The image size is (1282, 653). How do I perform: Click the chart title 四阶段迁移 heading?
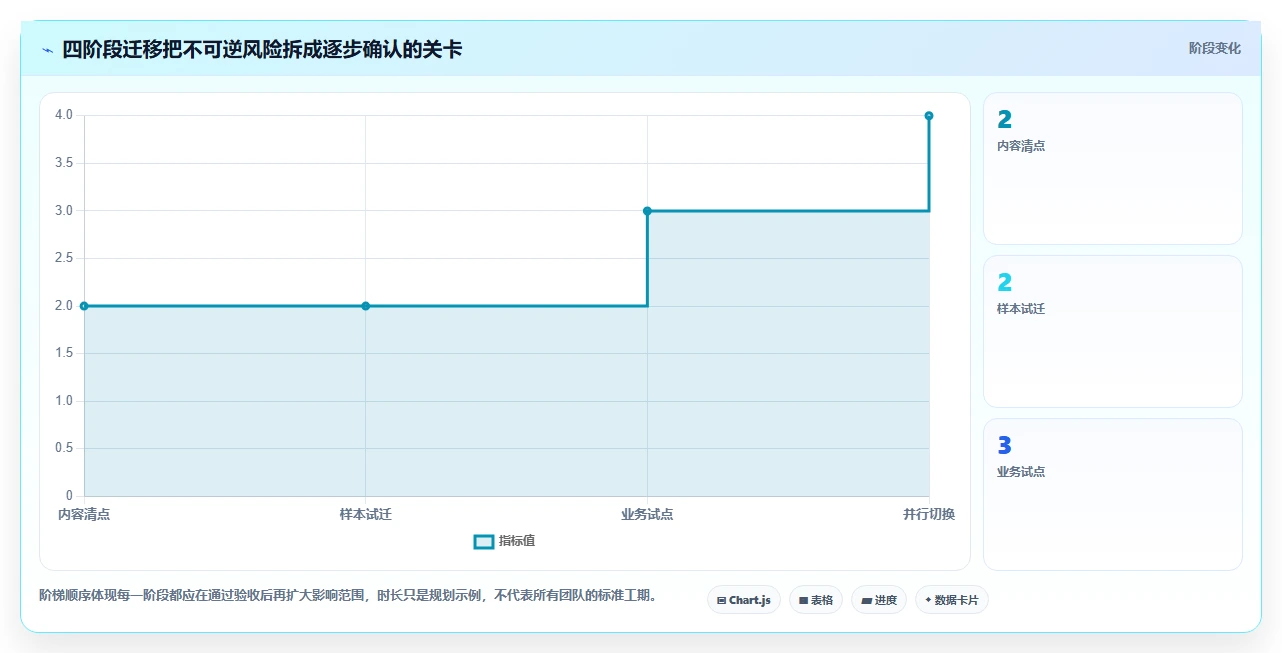point(262,49)
